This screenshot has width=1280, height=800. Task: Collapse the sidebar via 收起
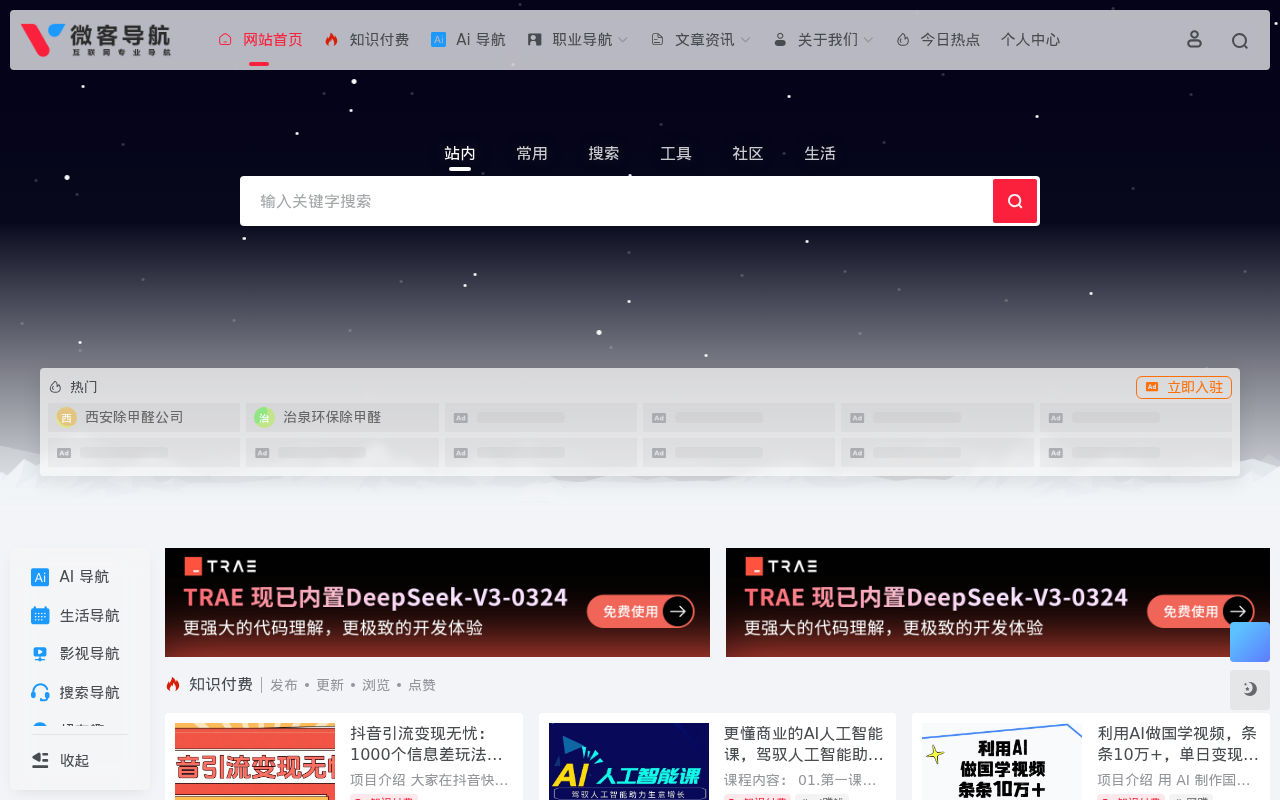[x=75, y=760]
